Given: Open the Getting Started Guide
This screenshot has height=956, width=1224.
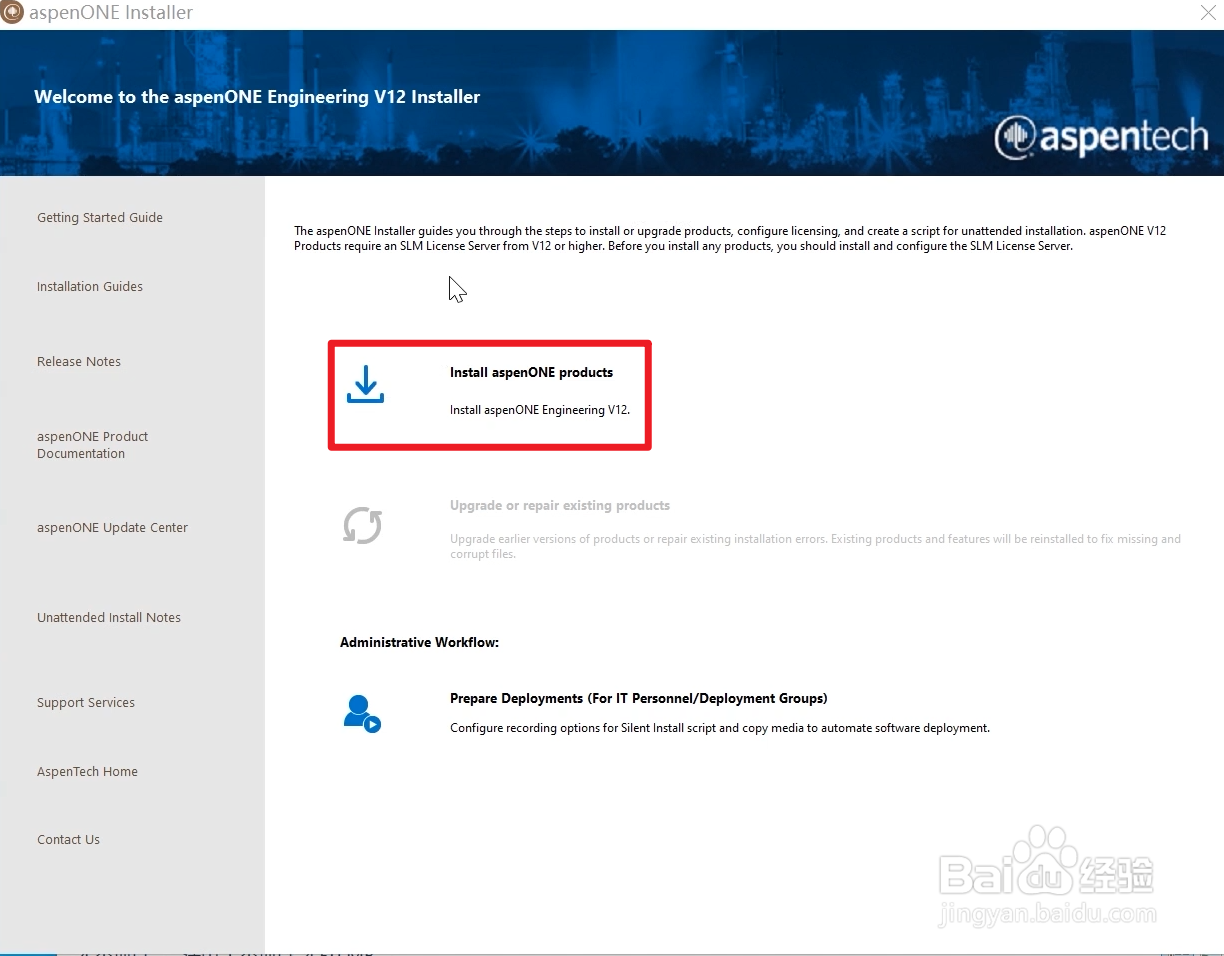Looking at the screenshot, I should coord(100,217).
